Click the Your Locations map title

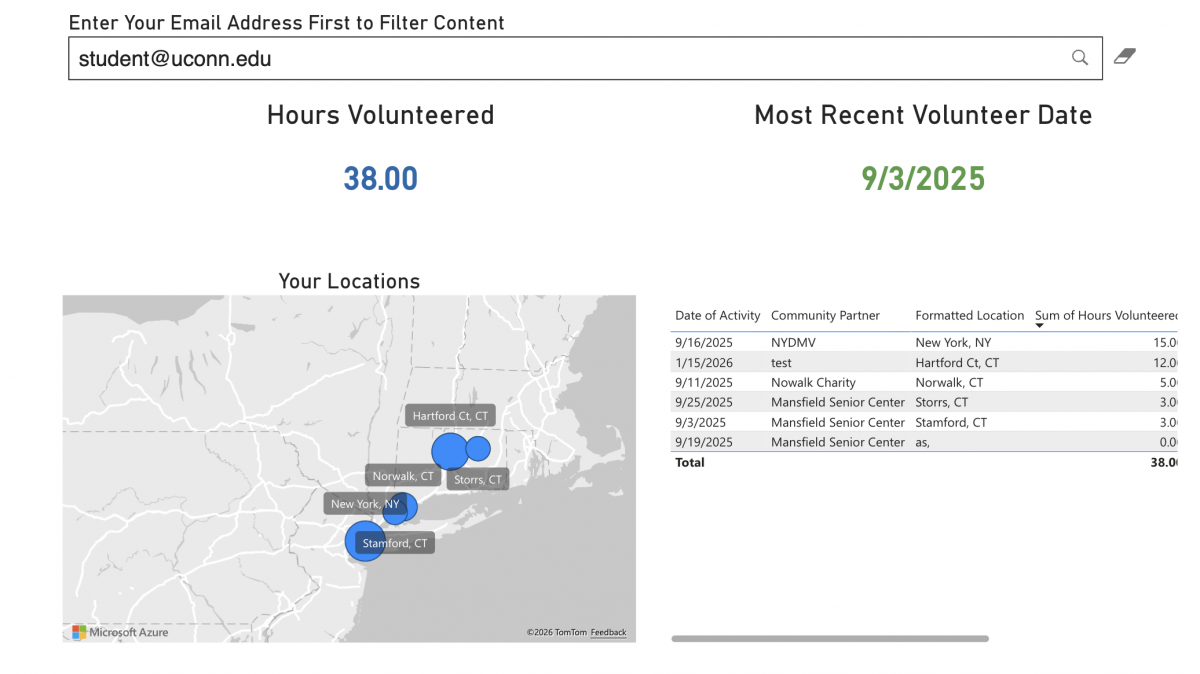pos(349,281)
